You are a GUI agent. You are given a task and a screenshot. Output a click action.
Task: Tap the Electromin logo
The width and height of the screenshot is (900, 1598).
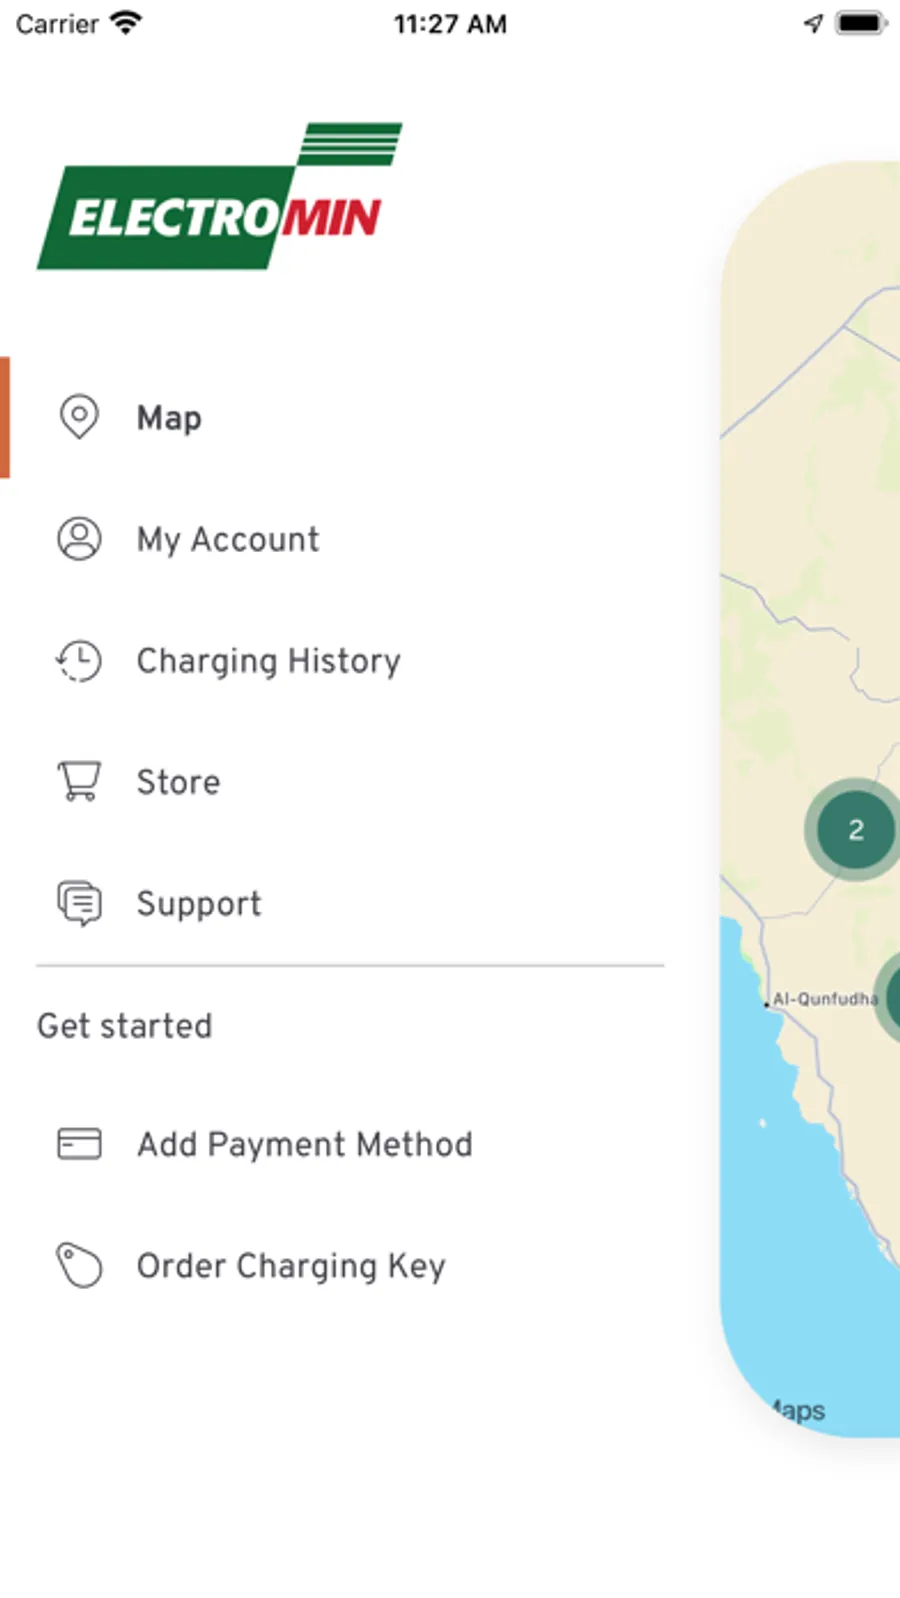(x=221, y=197)
